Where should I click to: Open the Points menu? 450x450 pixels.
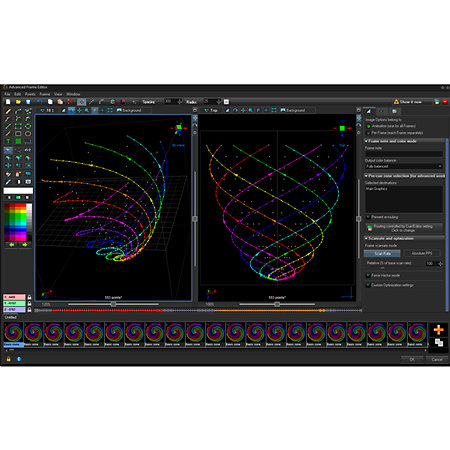point(30,94)
